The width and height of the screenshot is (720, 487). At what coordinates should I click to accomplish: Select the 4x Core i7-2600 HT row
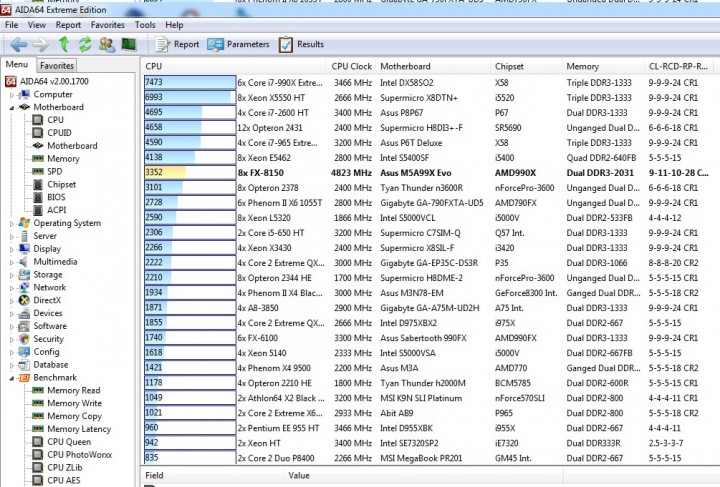[429, 112]
